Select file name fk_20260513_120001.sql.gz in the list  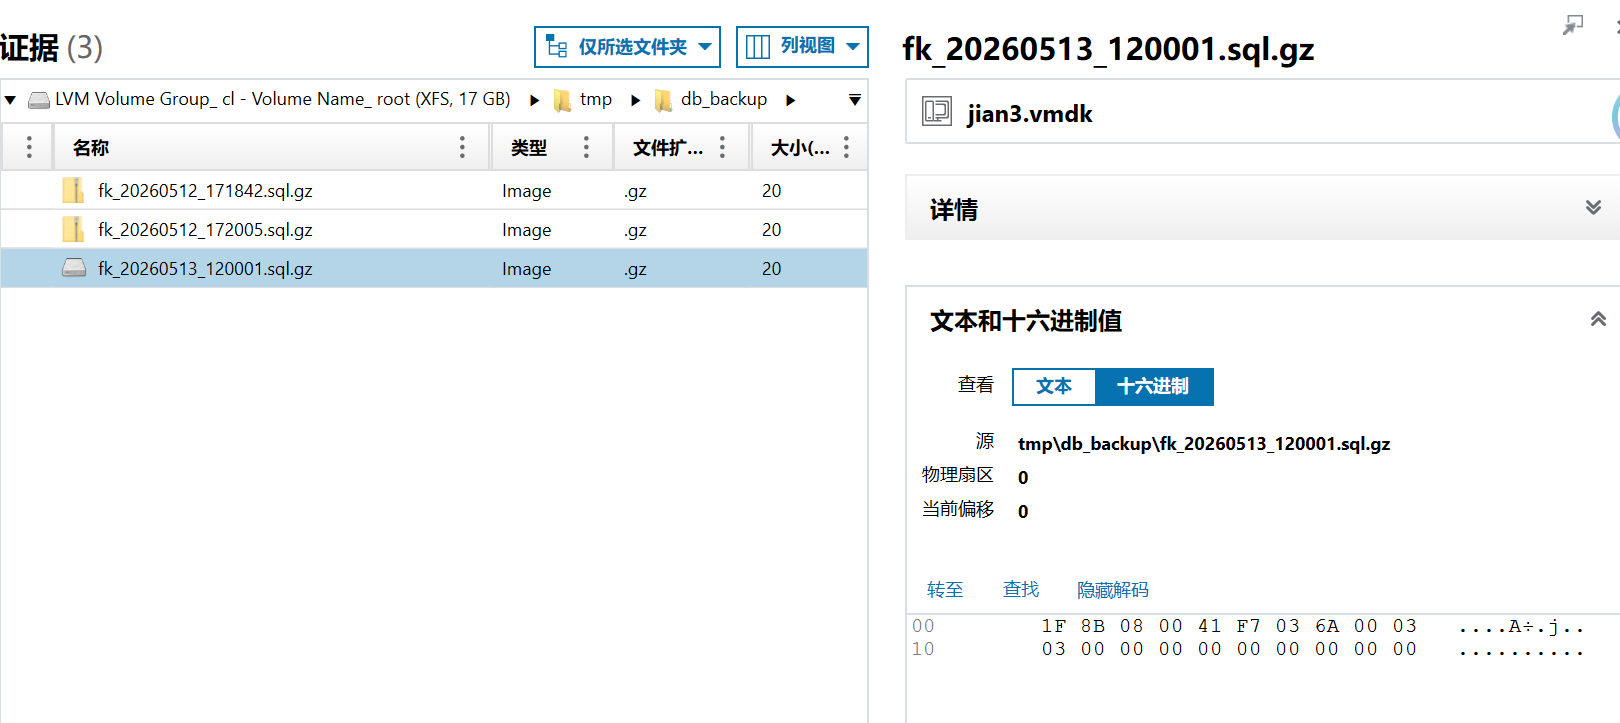[205, 268]
